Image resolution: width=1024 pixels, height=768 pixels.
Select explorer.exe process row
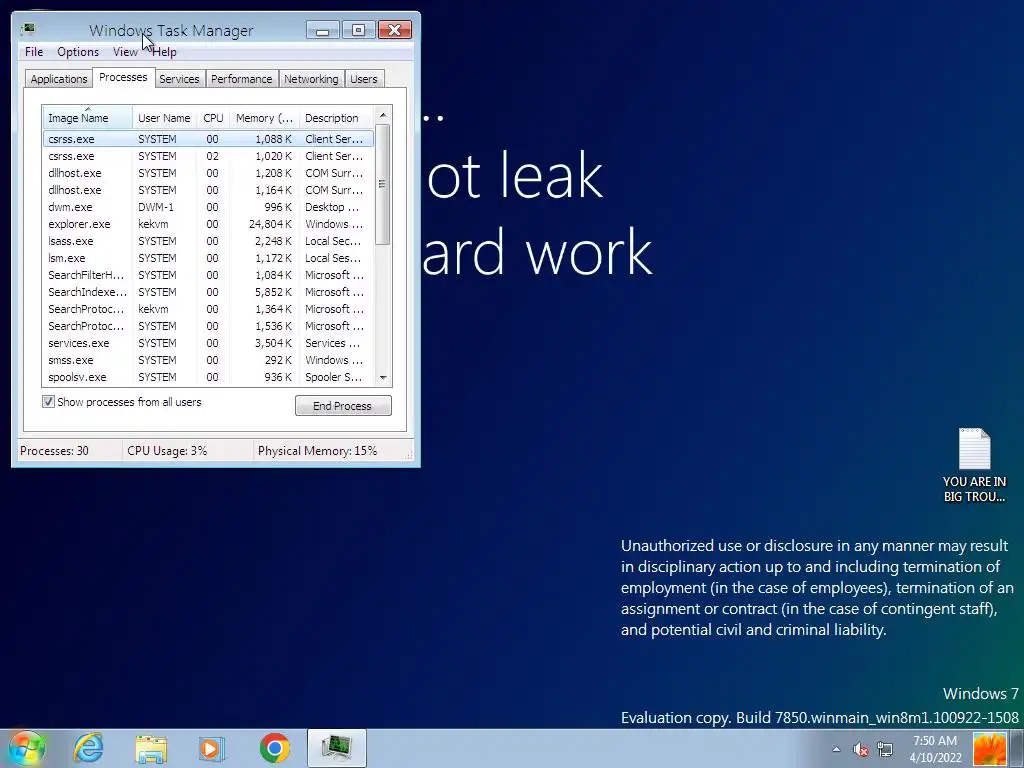(208, 224)
